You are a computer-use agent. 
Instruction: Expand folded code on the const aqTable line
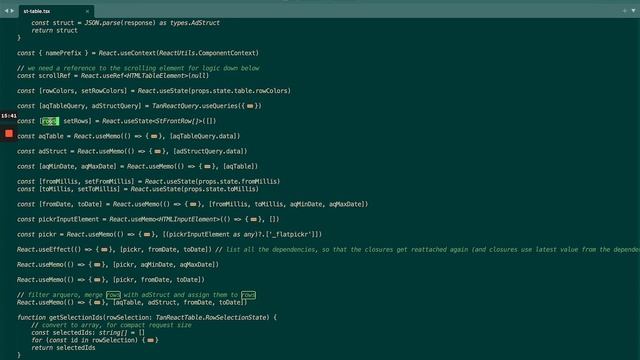click(x=154, y=136)
